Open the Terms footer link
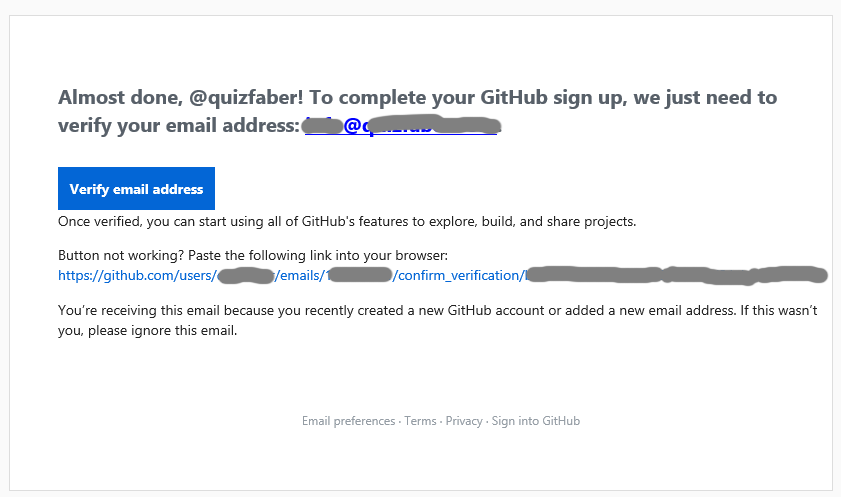This screenshot has width=841, height=497. [420, 421]
